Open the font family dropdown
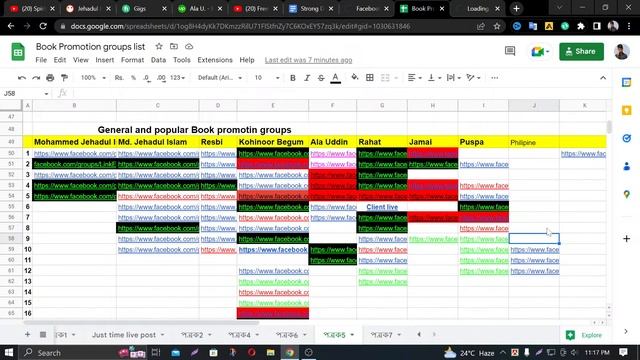The height and width of the screenshot is (360, 640). [x=220, y=78]
